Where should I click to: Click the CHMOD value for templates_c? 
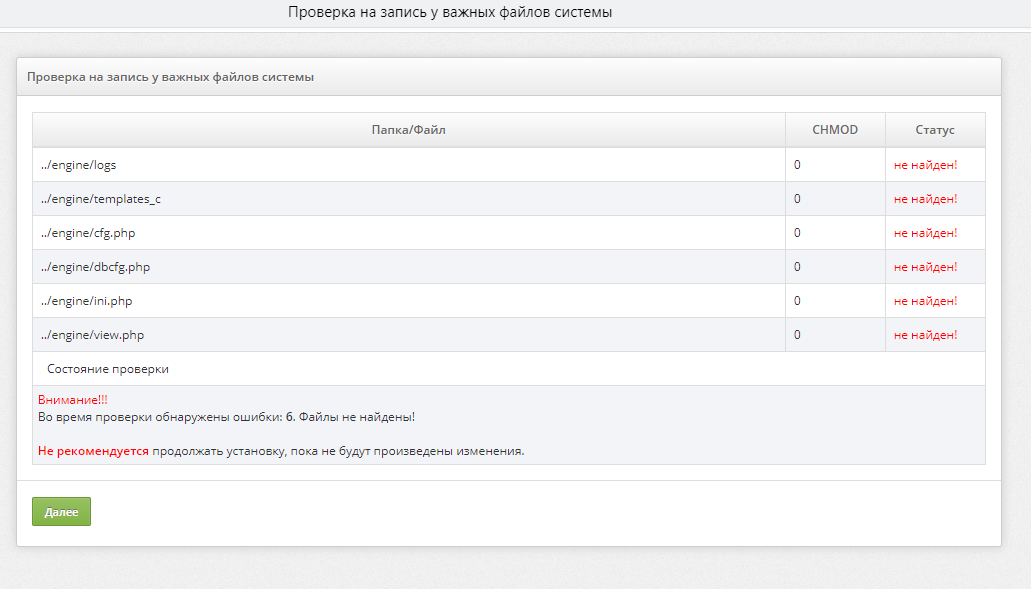(797, 199)
